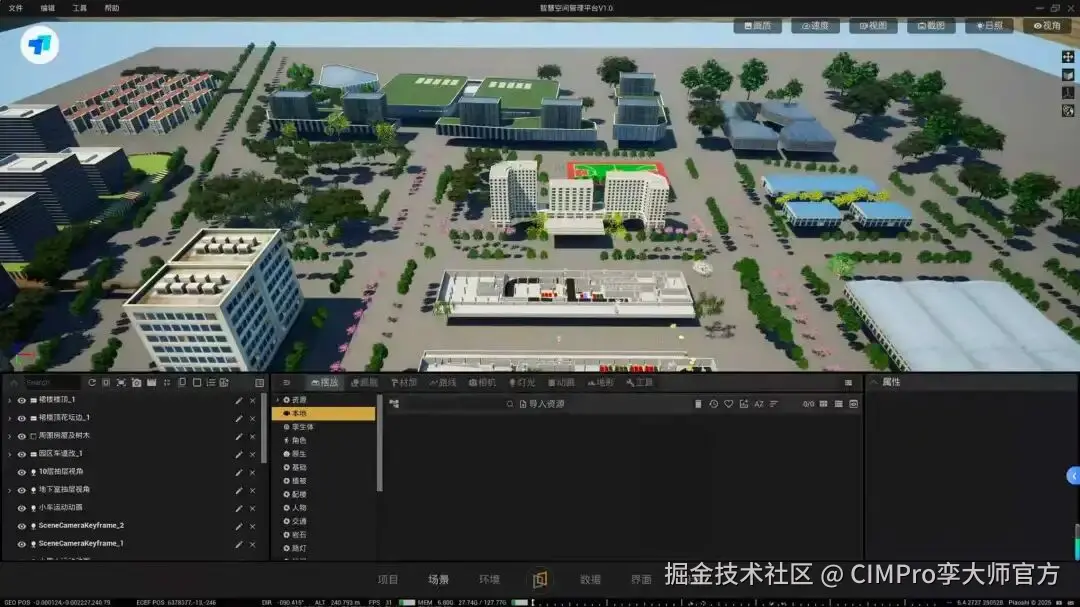Image resolution: width=1080 pixels, height=607 pixels.
Task: Click the 日照 sunlight button
Action: [988, 25]
